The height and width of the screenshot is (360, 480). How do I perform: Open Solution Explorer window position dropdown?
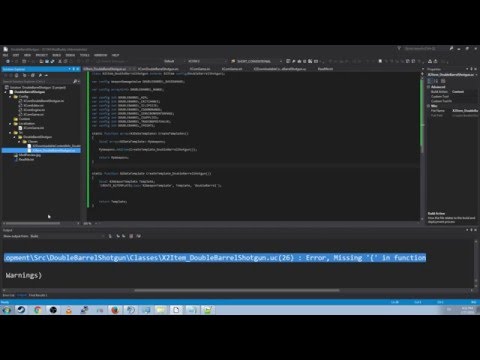tap(69, 69)
